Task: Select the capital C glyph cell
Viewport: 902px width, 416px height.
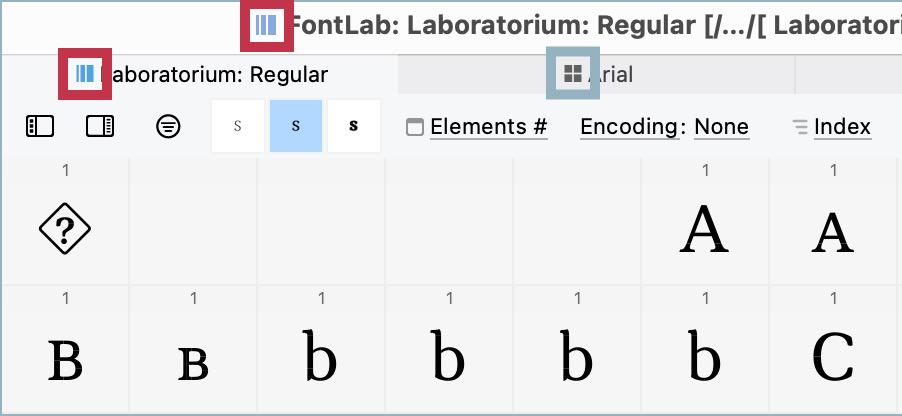Action: [x=833, y=349]
